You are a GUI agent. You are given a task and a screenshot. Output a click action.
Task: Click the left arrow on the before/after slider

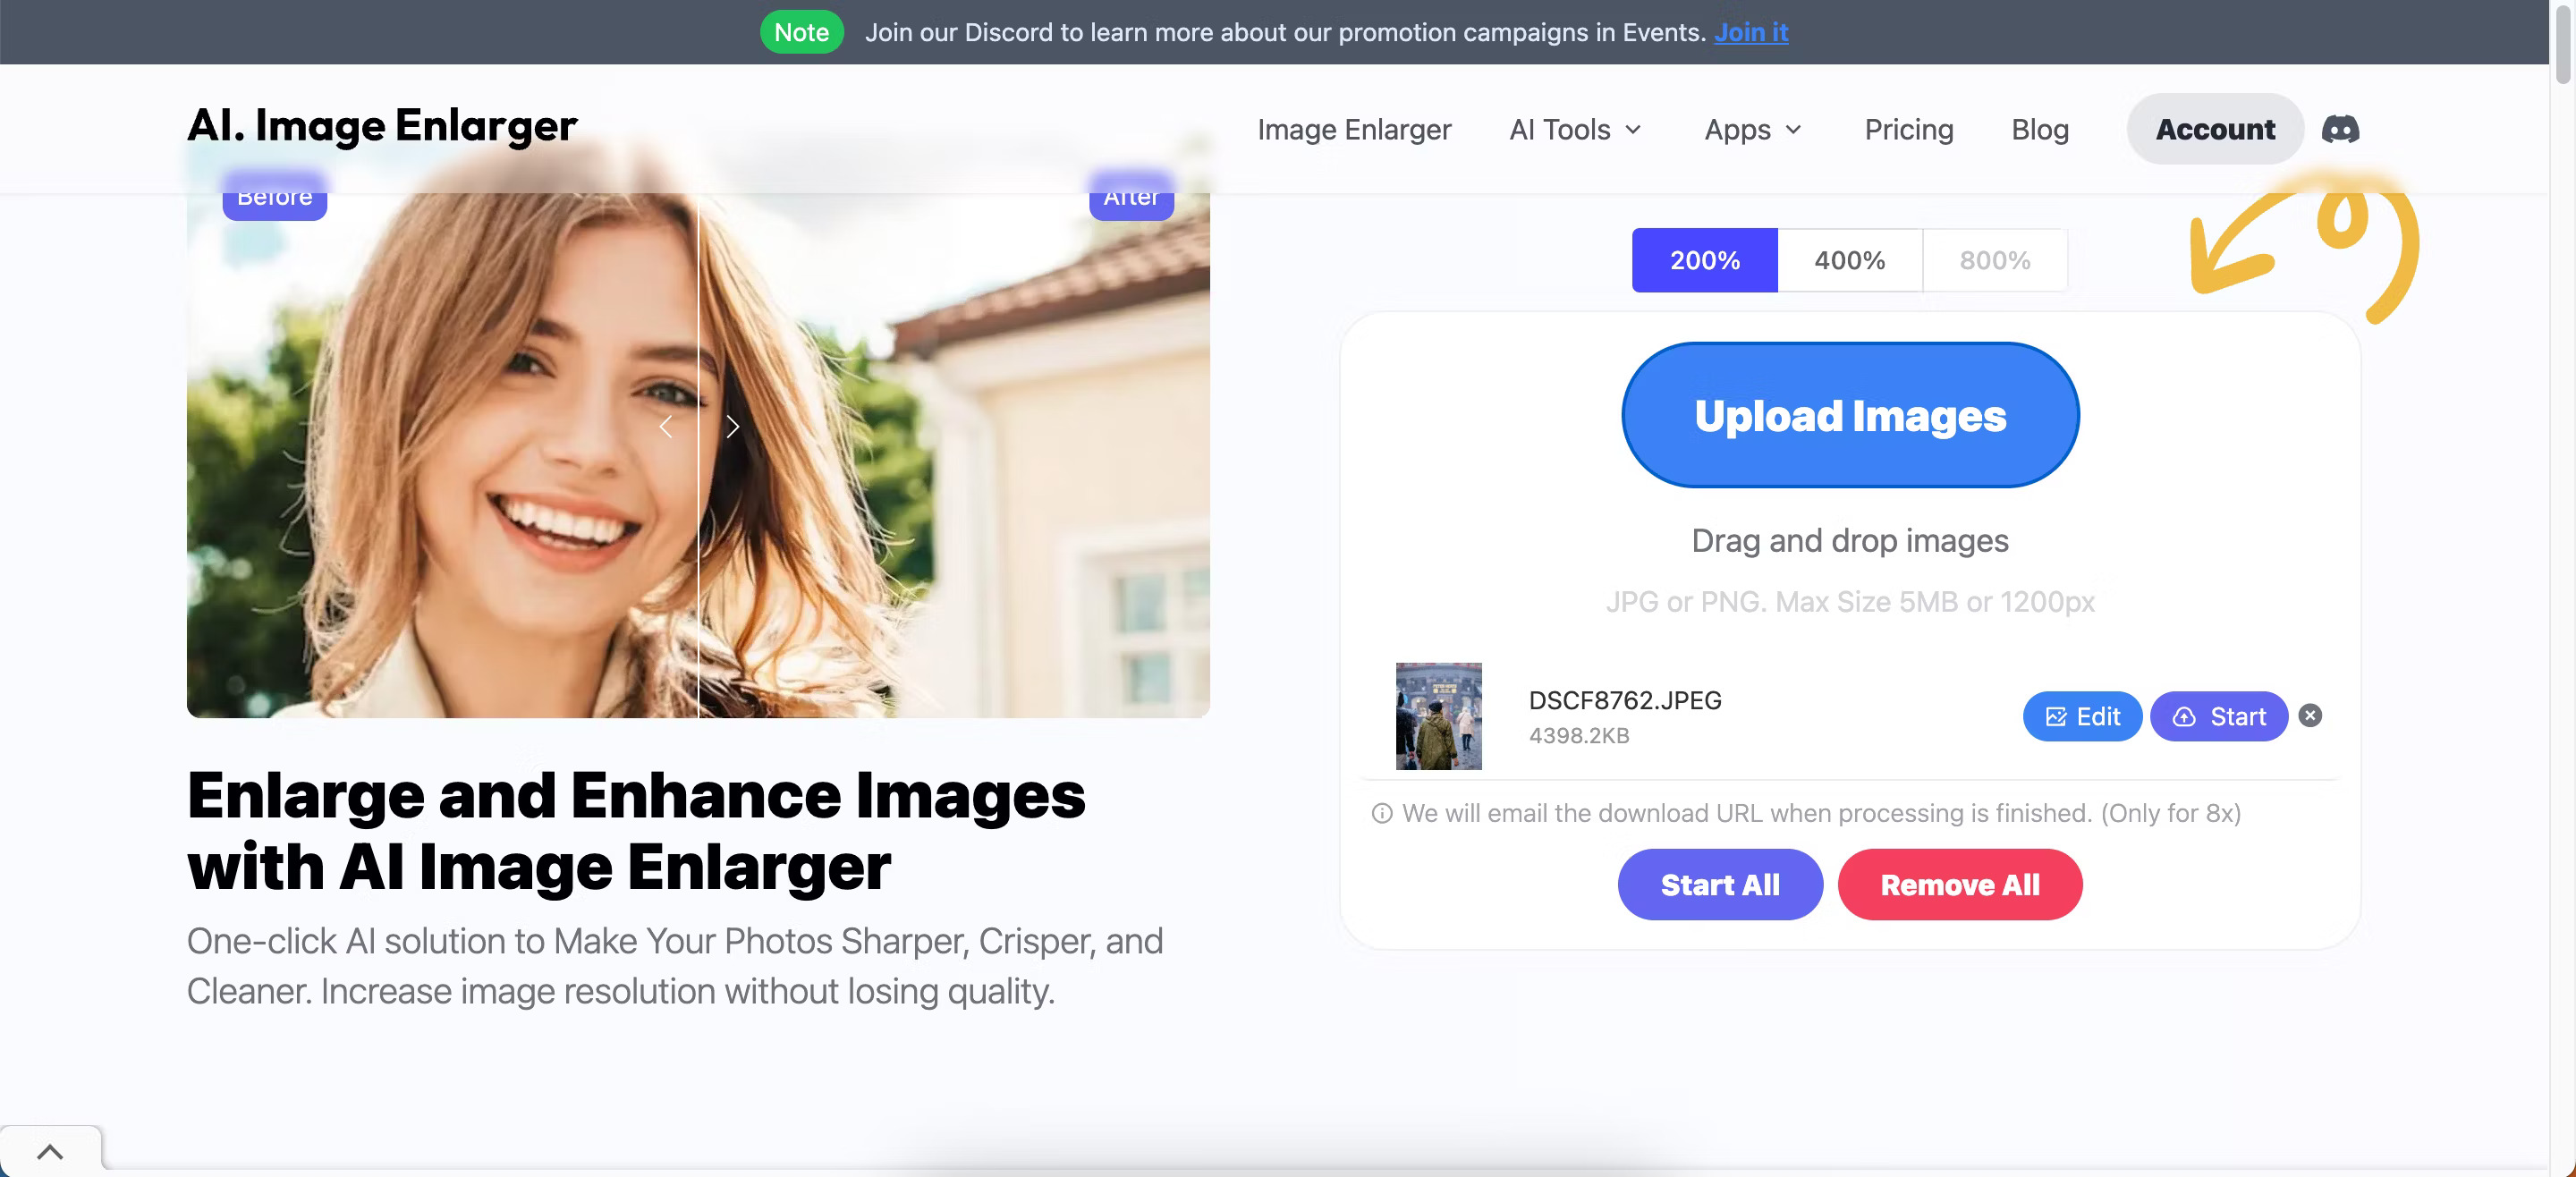click(665, 426)
